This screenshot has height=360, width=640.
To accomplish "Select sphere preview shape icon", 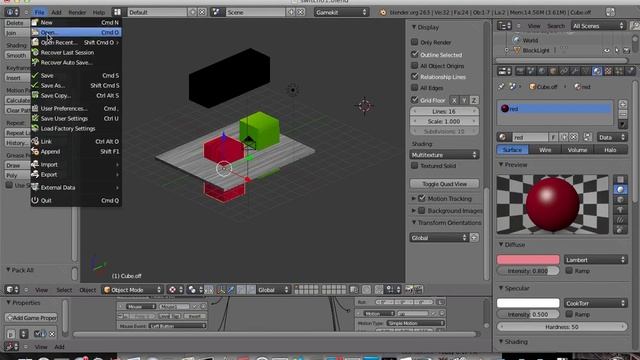I will [620, 189].
